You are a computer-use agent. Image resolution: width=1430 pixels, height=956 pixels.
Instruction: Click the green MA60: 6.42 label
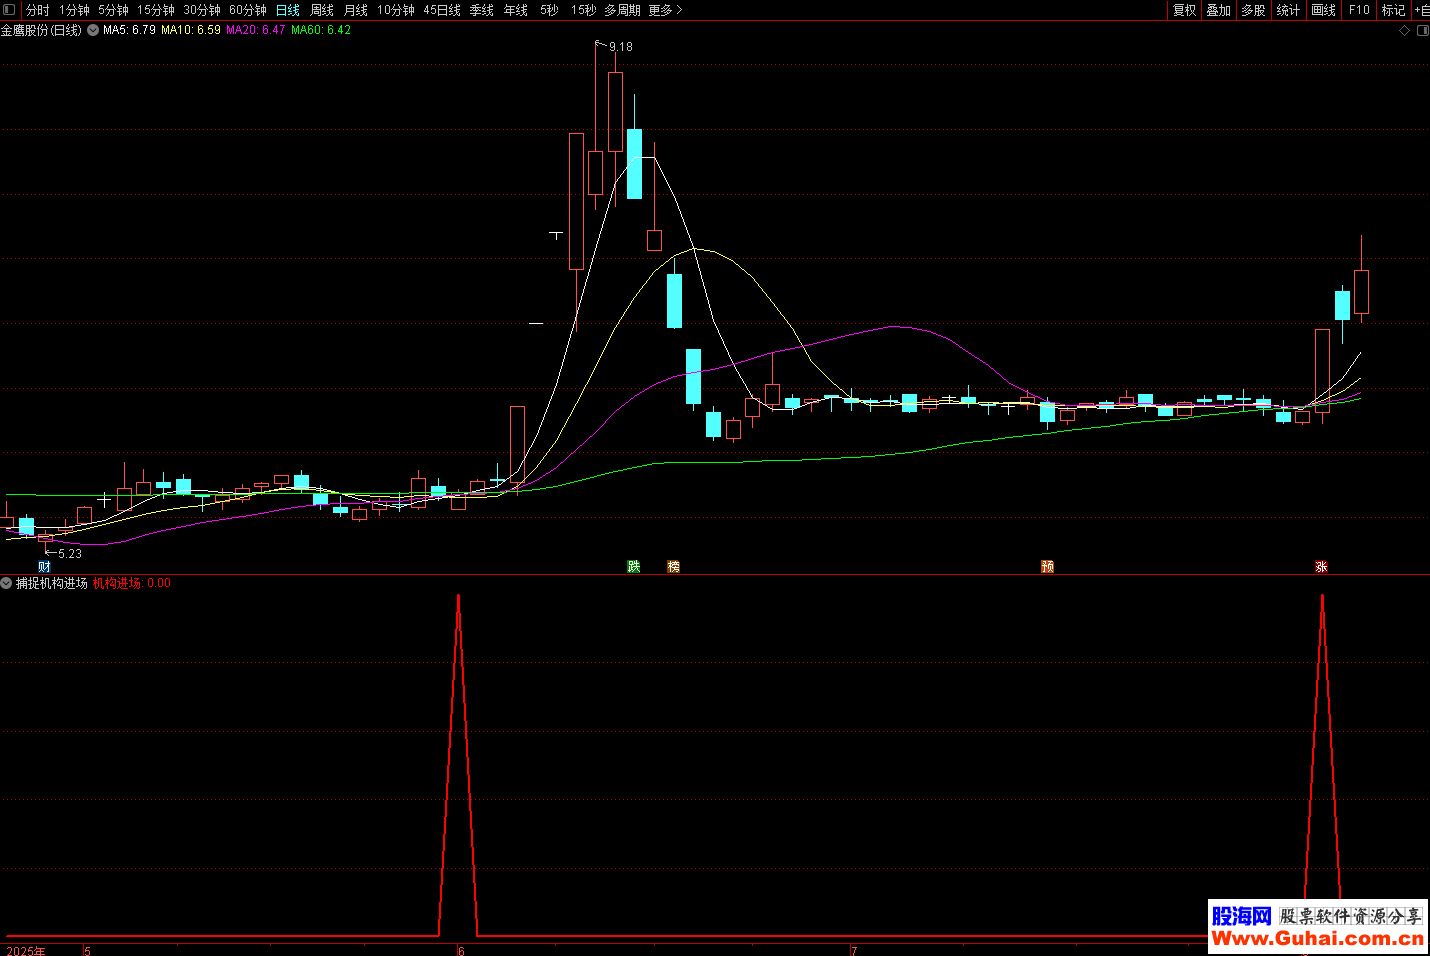click(321, 30)
